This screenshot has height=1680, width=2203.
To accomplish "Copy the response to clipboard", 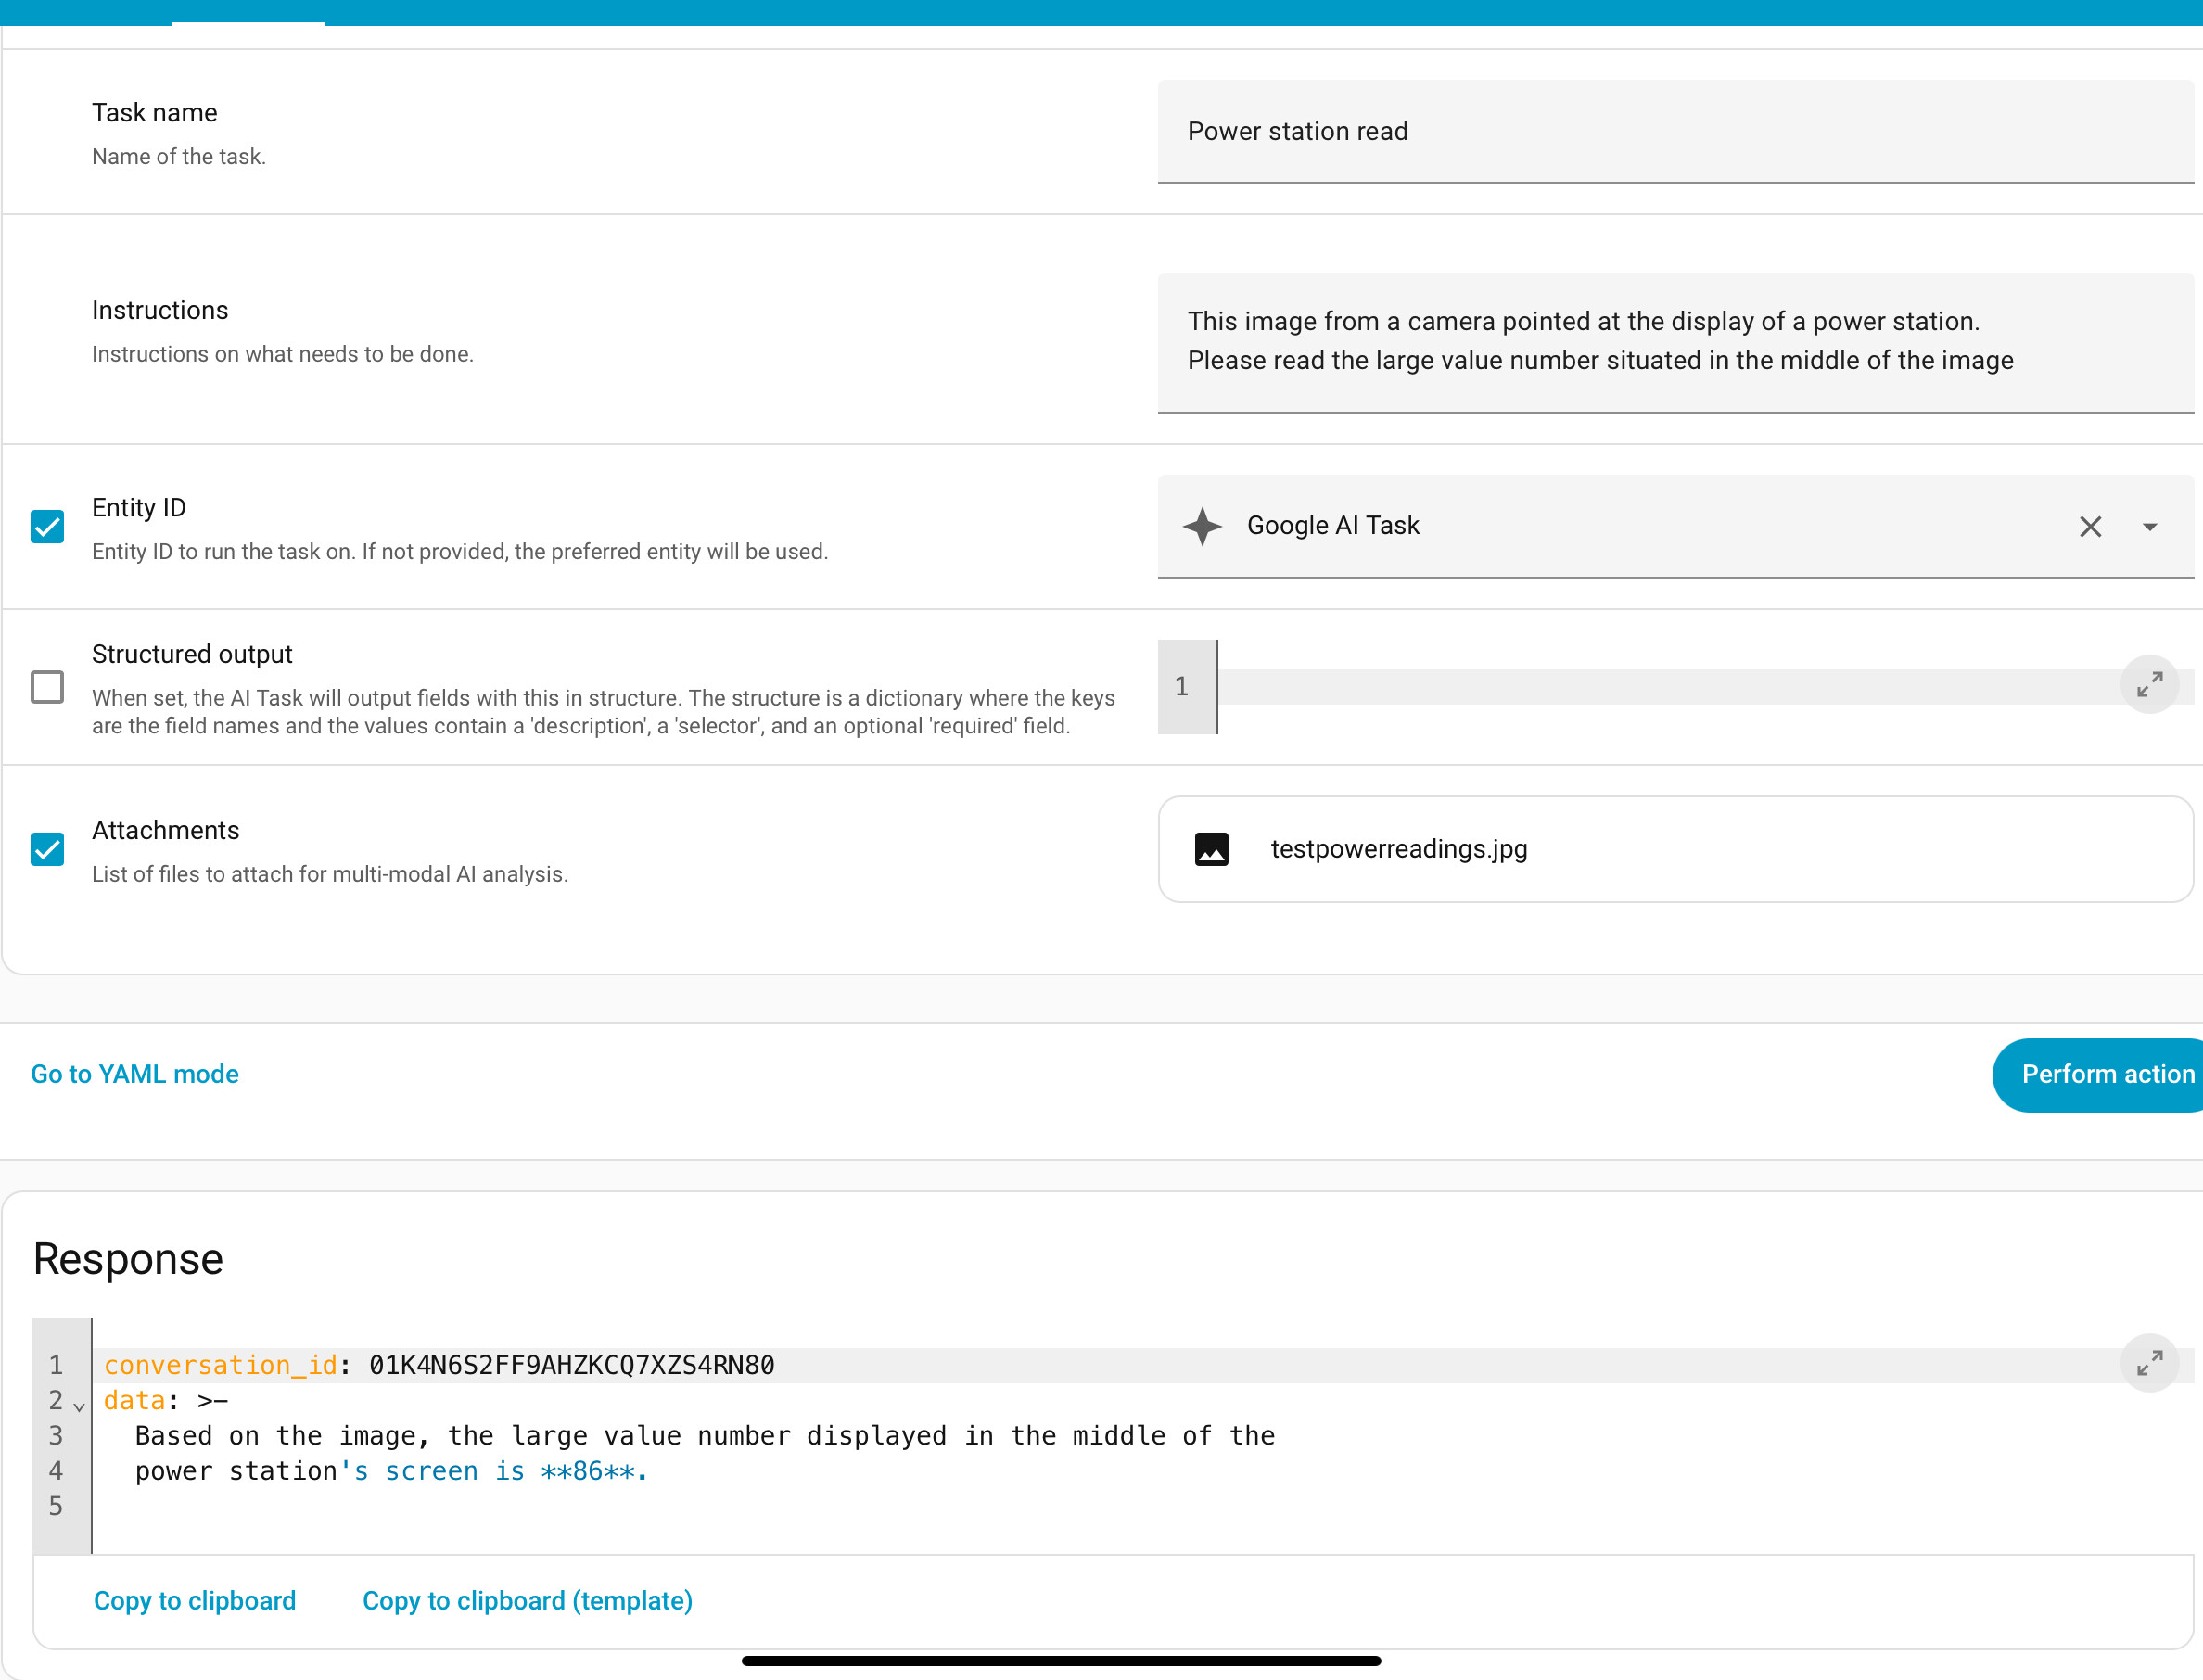I will (194, 1601).
